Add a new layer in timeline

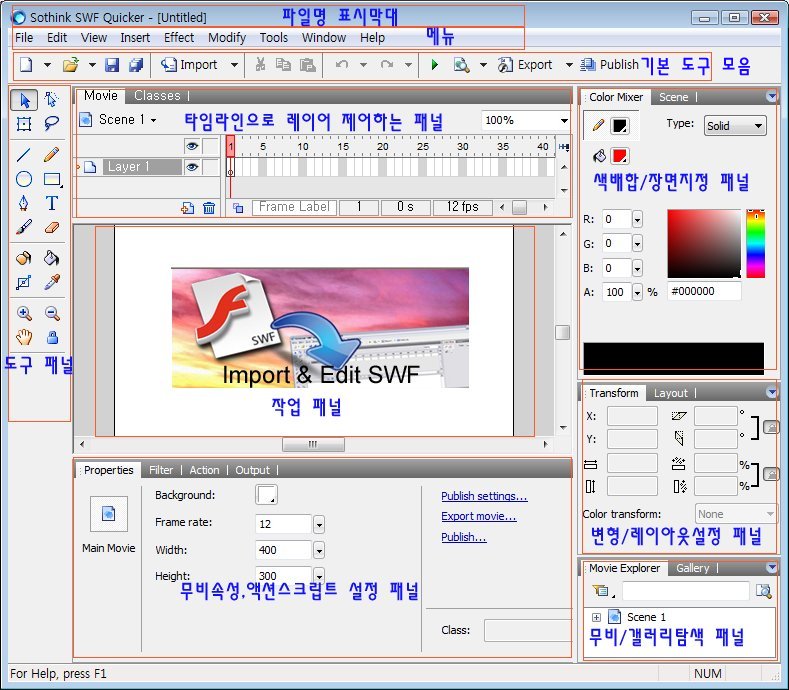point(188,208)
